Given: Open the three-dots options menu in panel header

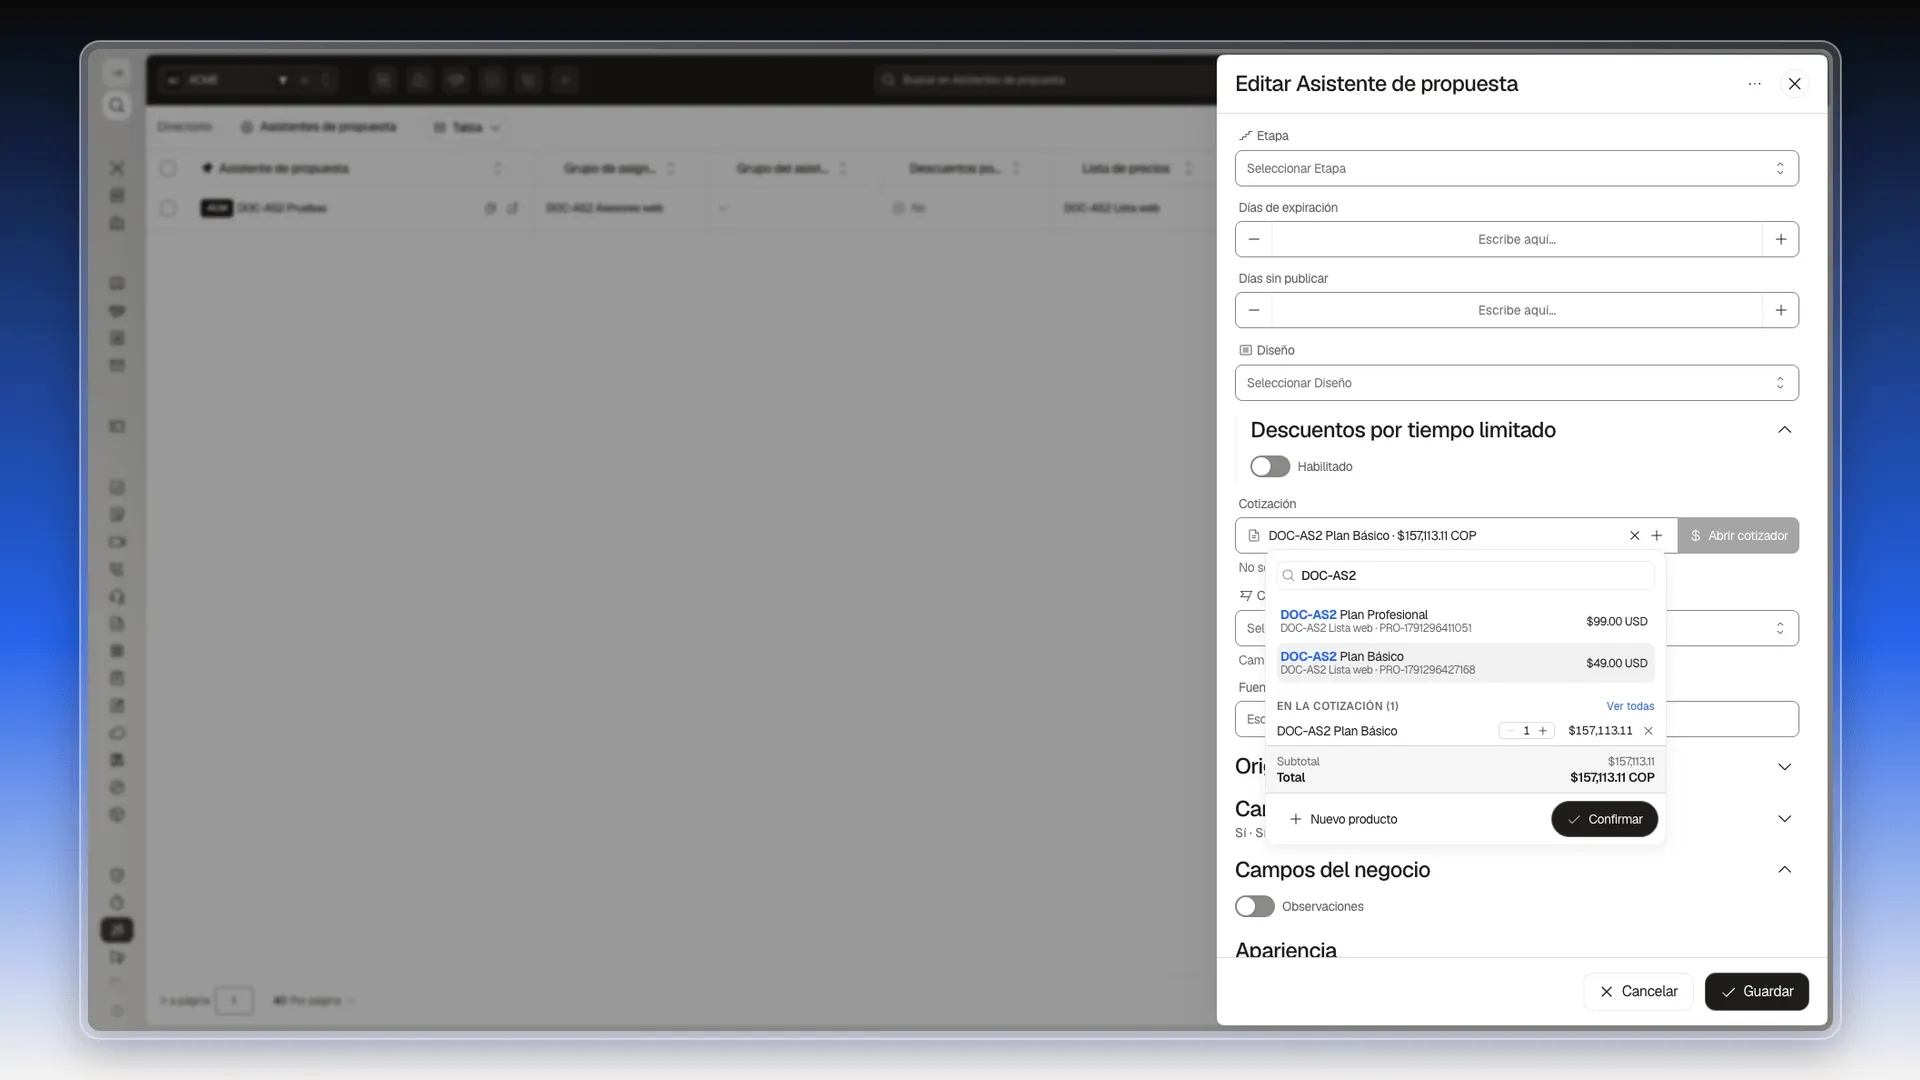Looking at the screenshot, I should (x=1754, y=84).
